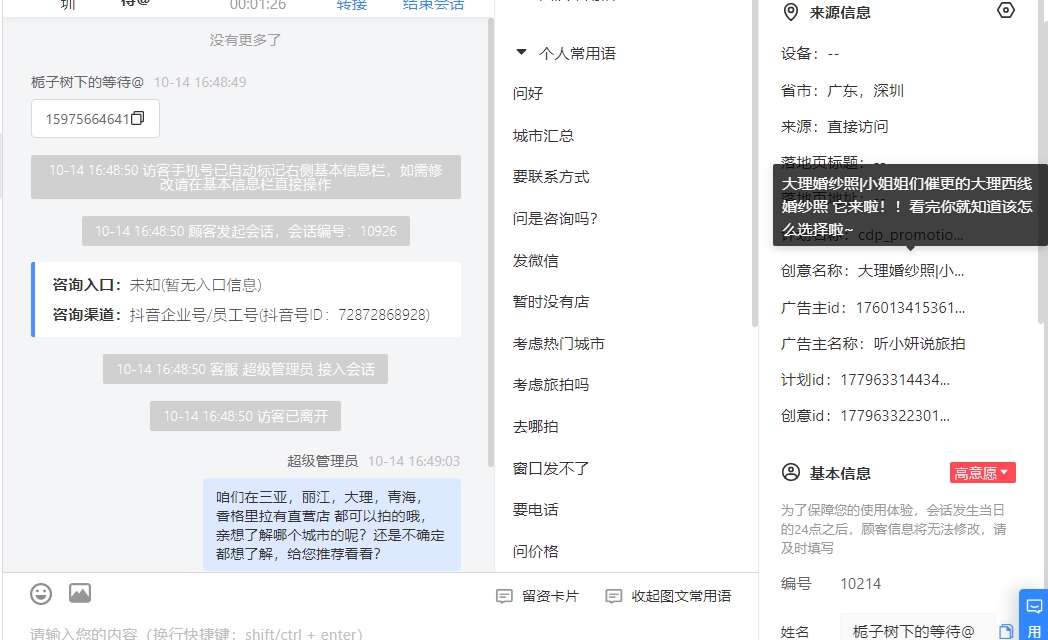This screenshot has width=1048, height=640.
Task: Select quick phrase 城市汇总
Action: [x=543, y=136]
